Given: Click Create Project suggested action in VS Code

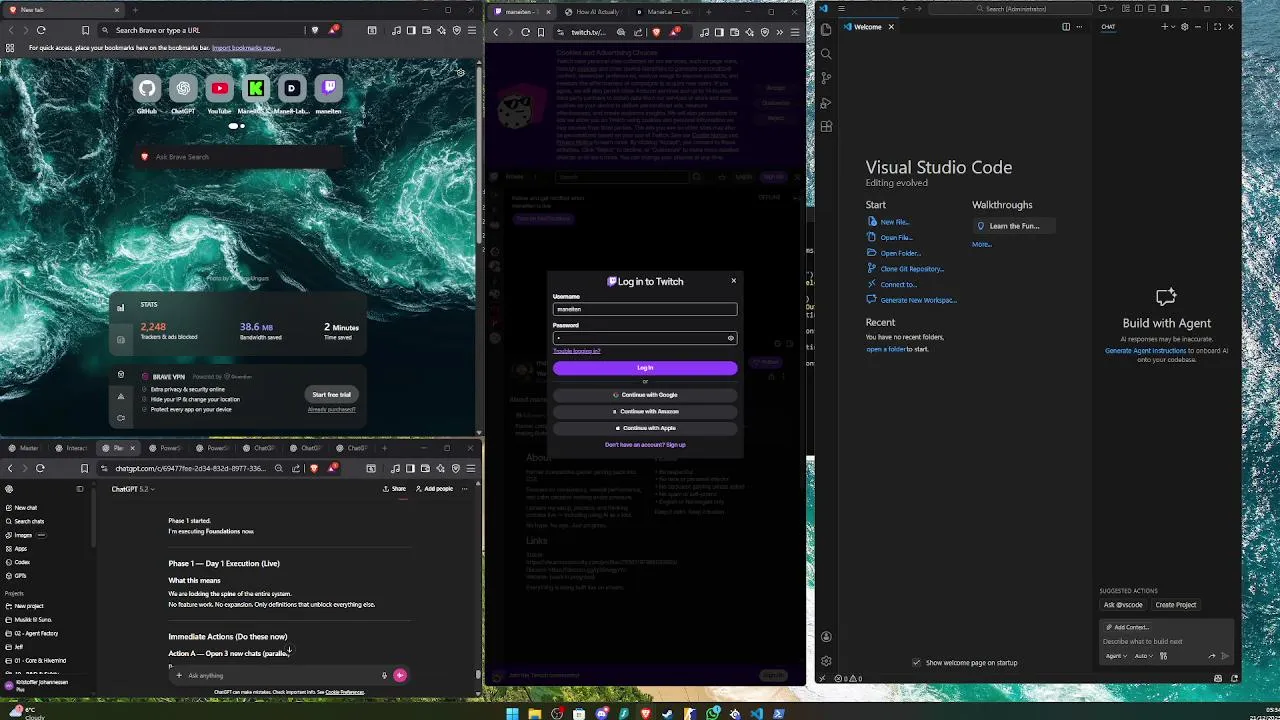Looking at the screenshot, I should point(1176,605).
